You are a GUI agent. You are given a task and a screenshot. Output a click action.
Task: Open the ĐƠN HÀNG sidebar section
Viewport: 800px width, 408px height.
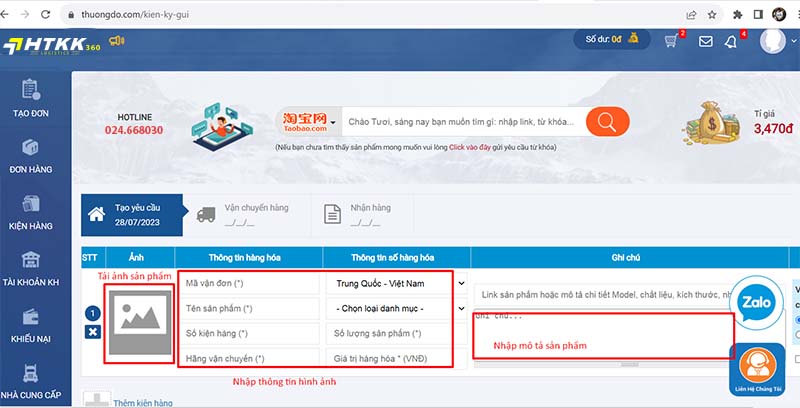click(31, 156)
